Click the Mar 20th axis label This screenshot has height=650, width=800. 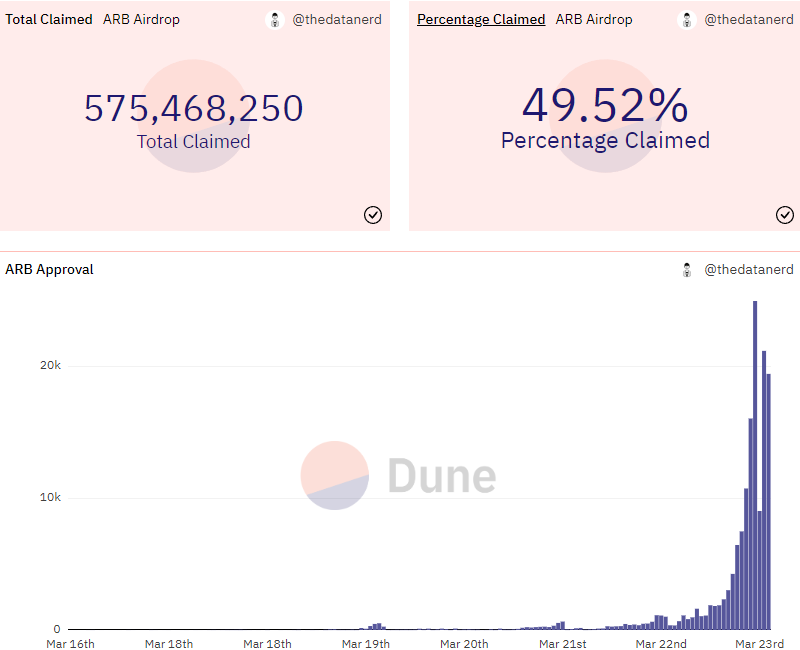pos(464,644)
